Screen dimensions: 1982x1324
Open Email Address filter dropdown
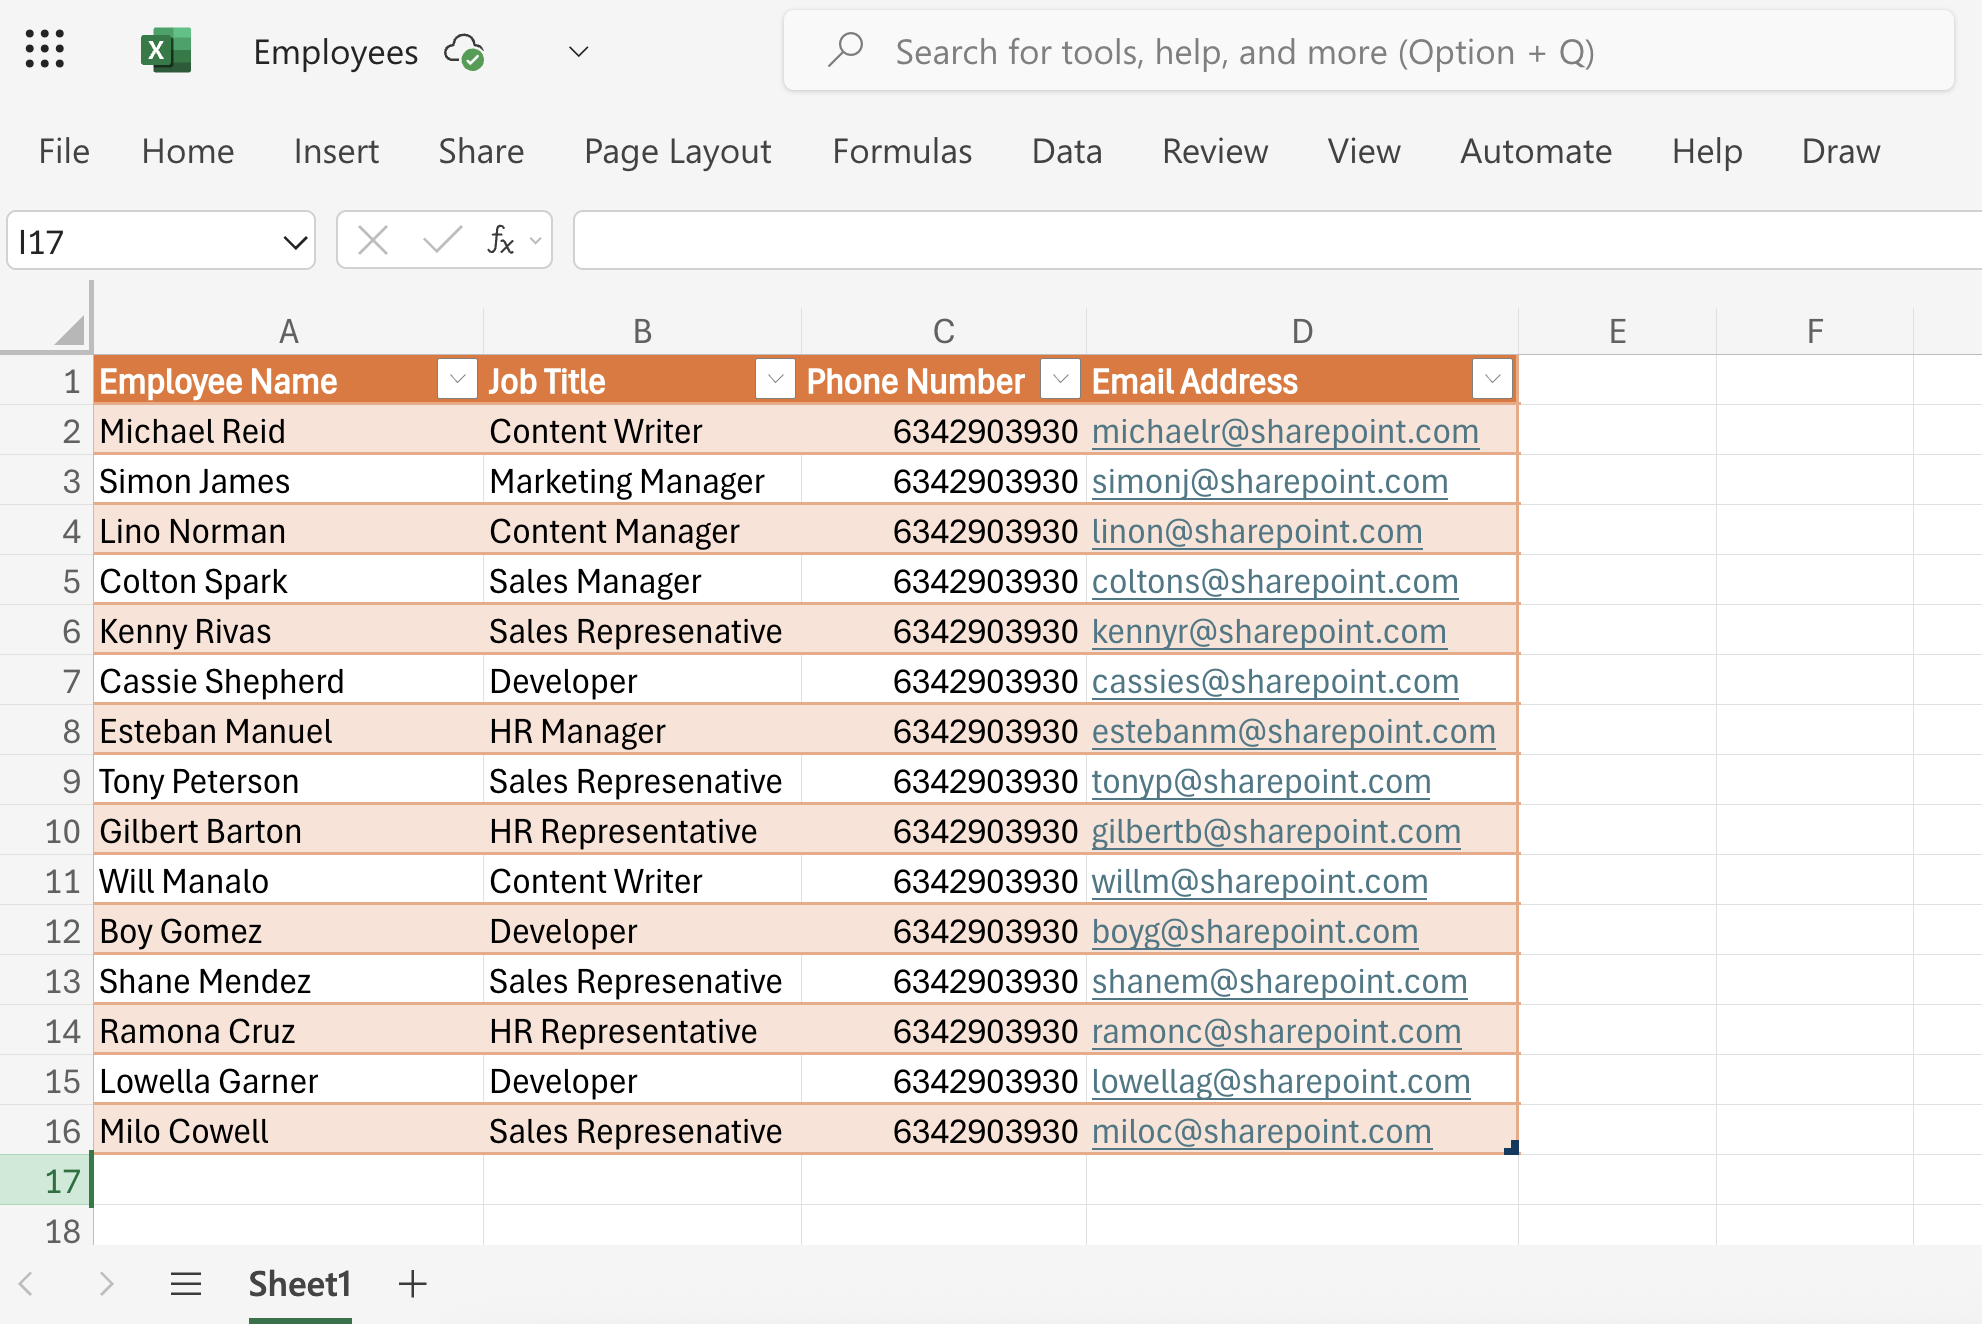pyautogui.click(x=1492, y=380)
